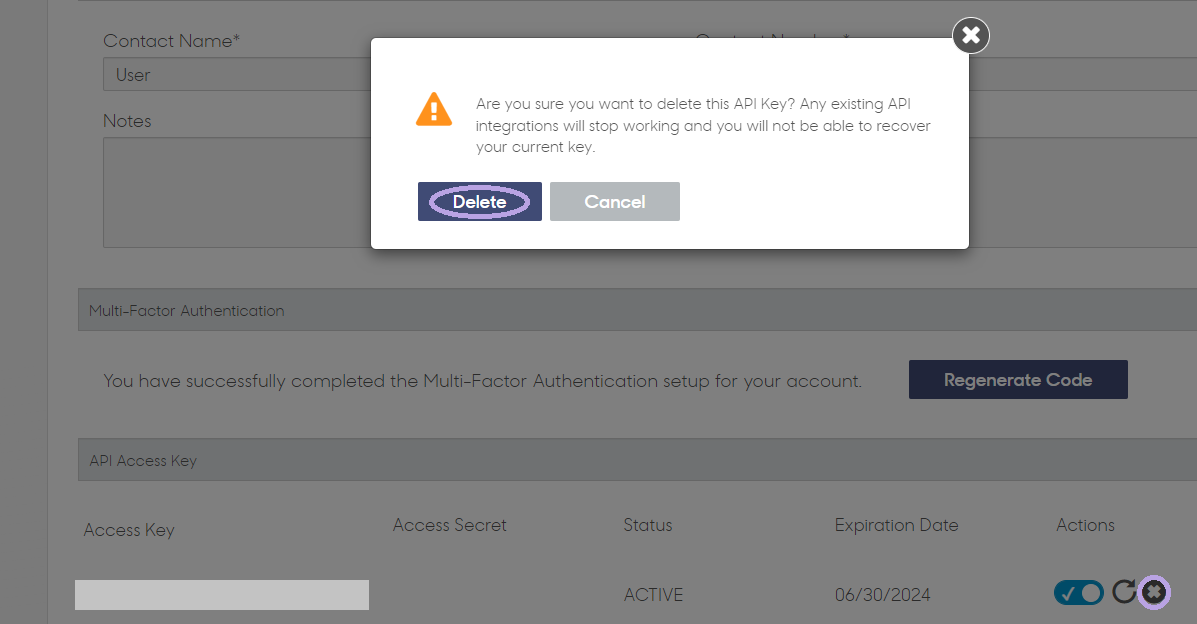Click inside the Notes text area
Viewport: 1197px width, 624px height.
click(237, 192)
